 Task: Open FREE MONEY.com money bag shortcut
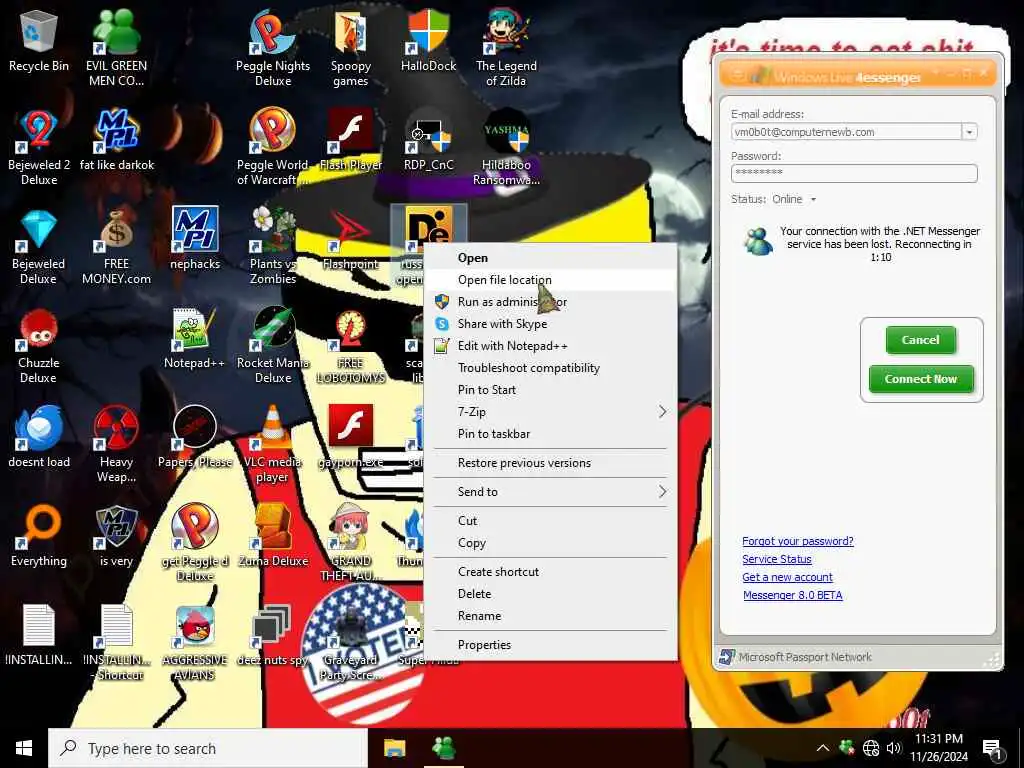pyautogui.click(x=116, y=246)
